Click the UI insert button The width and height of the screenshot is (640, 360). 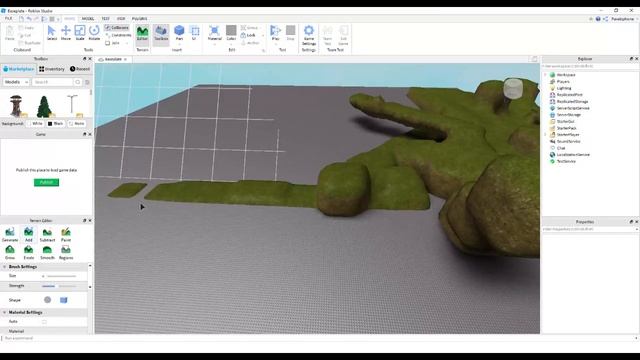point(195,33)
